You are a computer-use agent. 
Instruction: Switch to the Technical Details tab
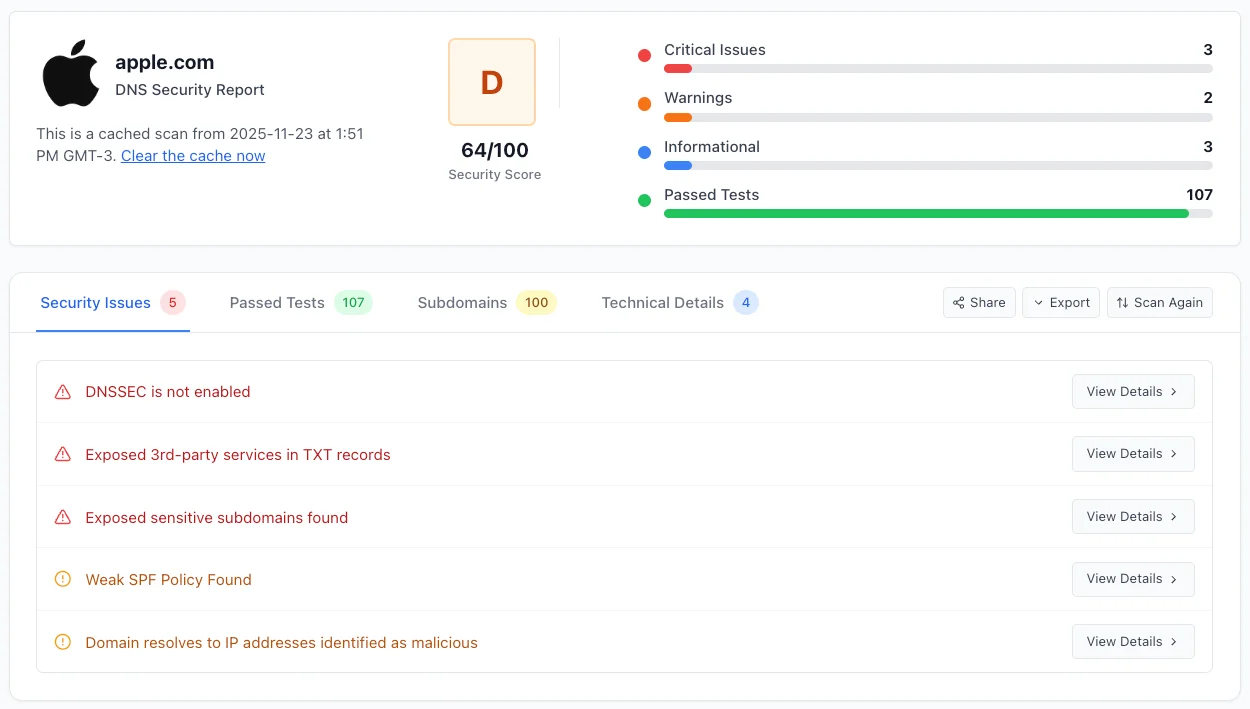680,303
